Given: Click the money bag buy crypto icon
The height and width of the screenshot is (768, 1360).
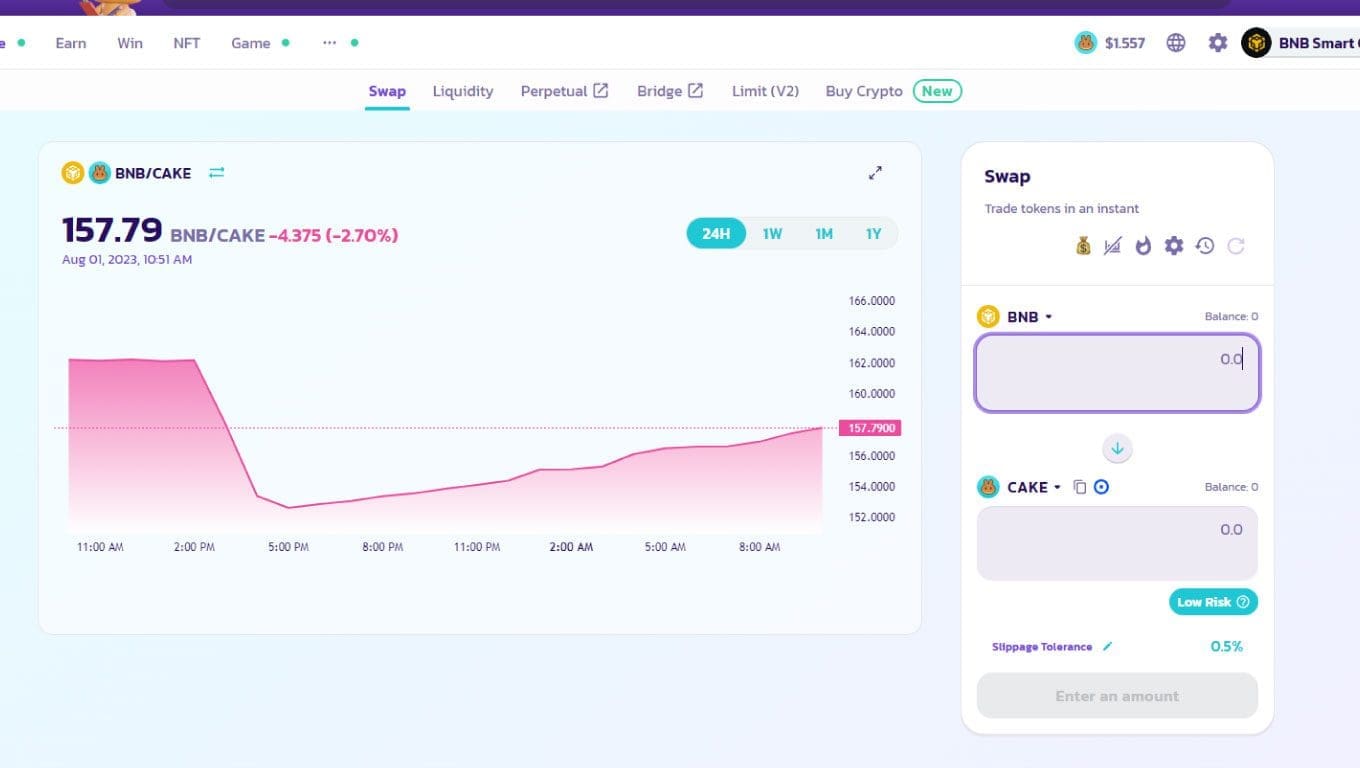Looking at the screenshot, I should [1083, 246].
